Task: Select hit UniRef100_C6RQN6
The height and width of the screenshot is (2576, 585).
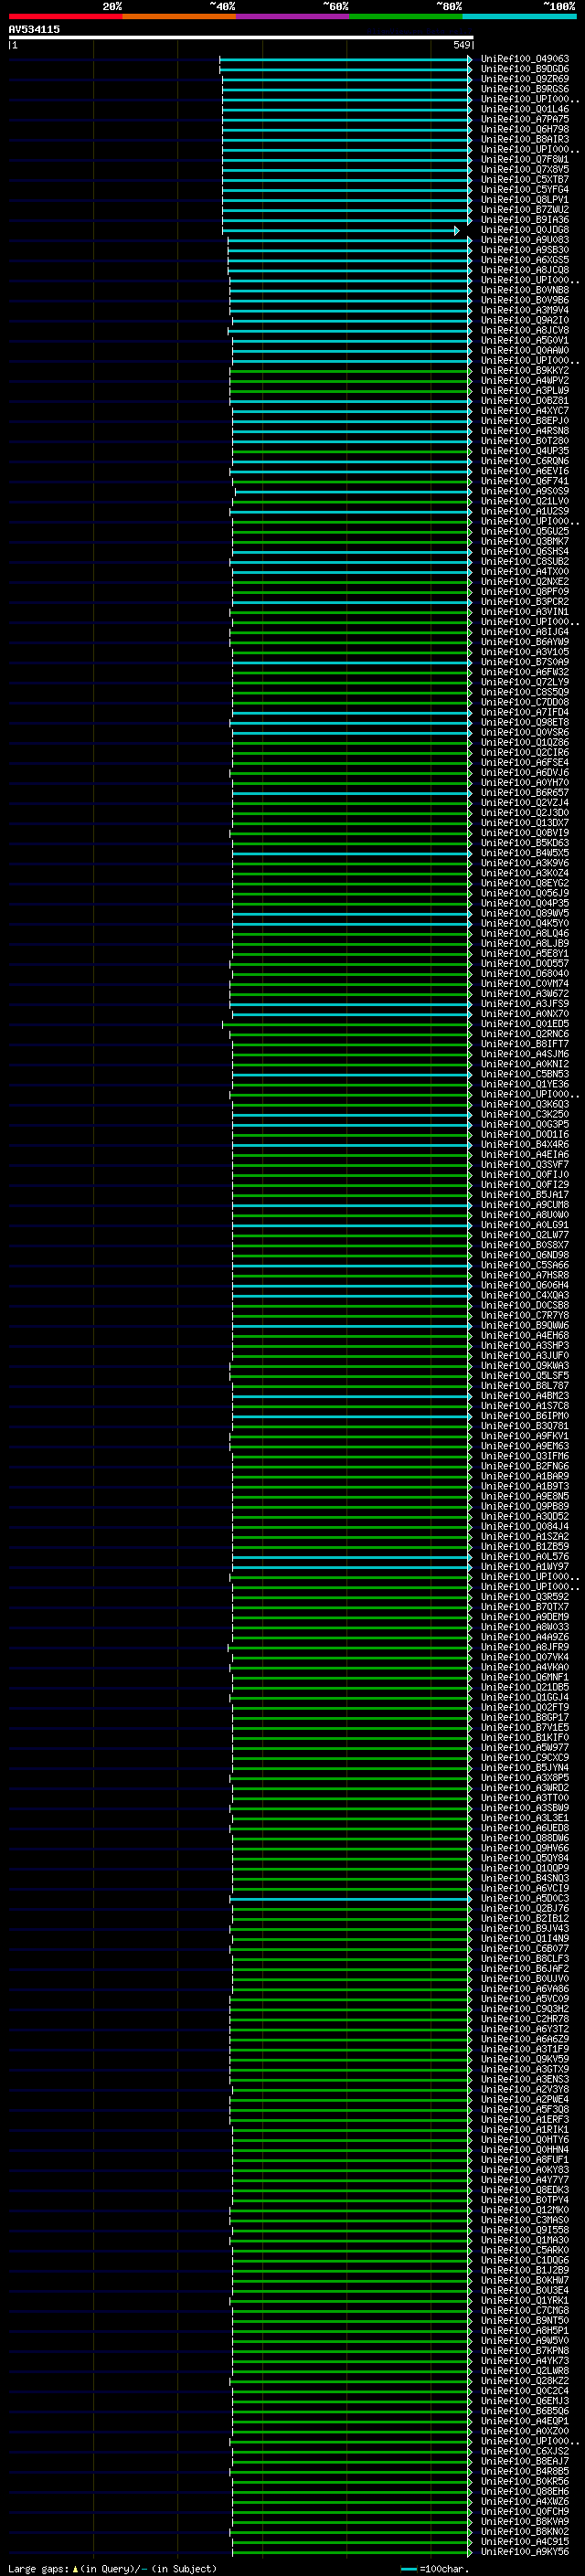Action: 524,461
